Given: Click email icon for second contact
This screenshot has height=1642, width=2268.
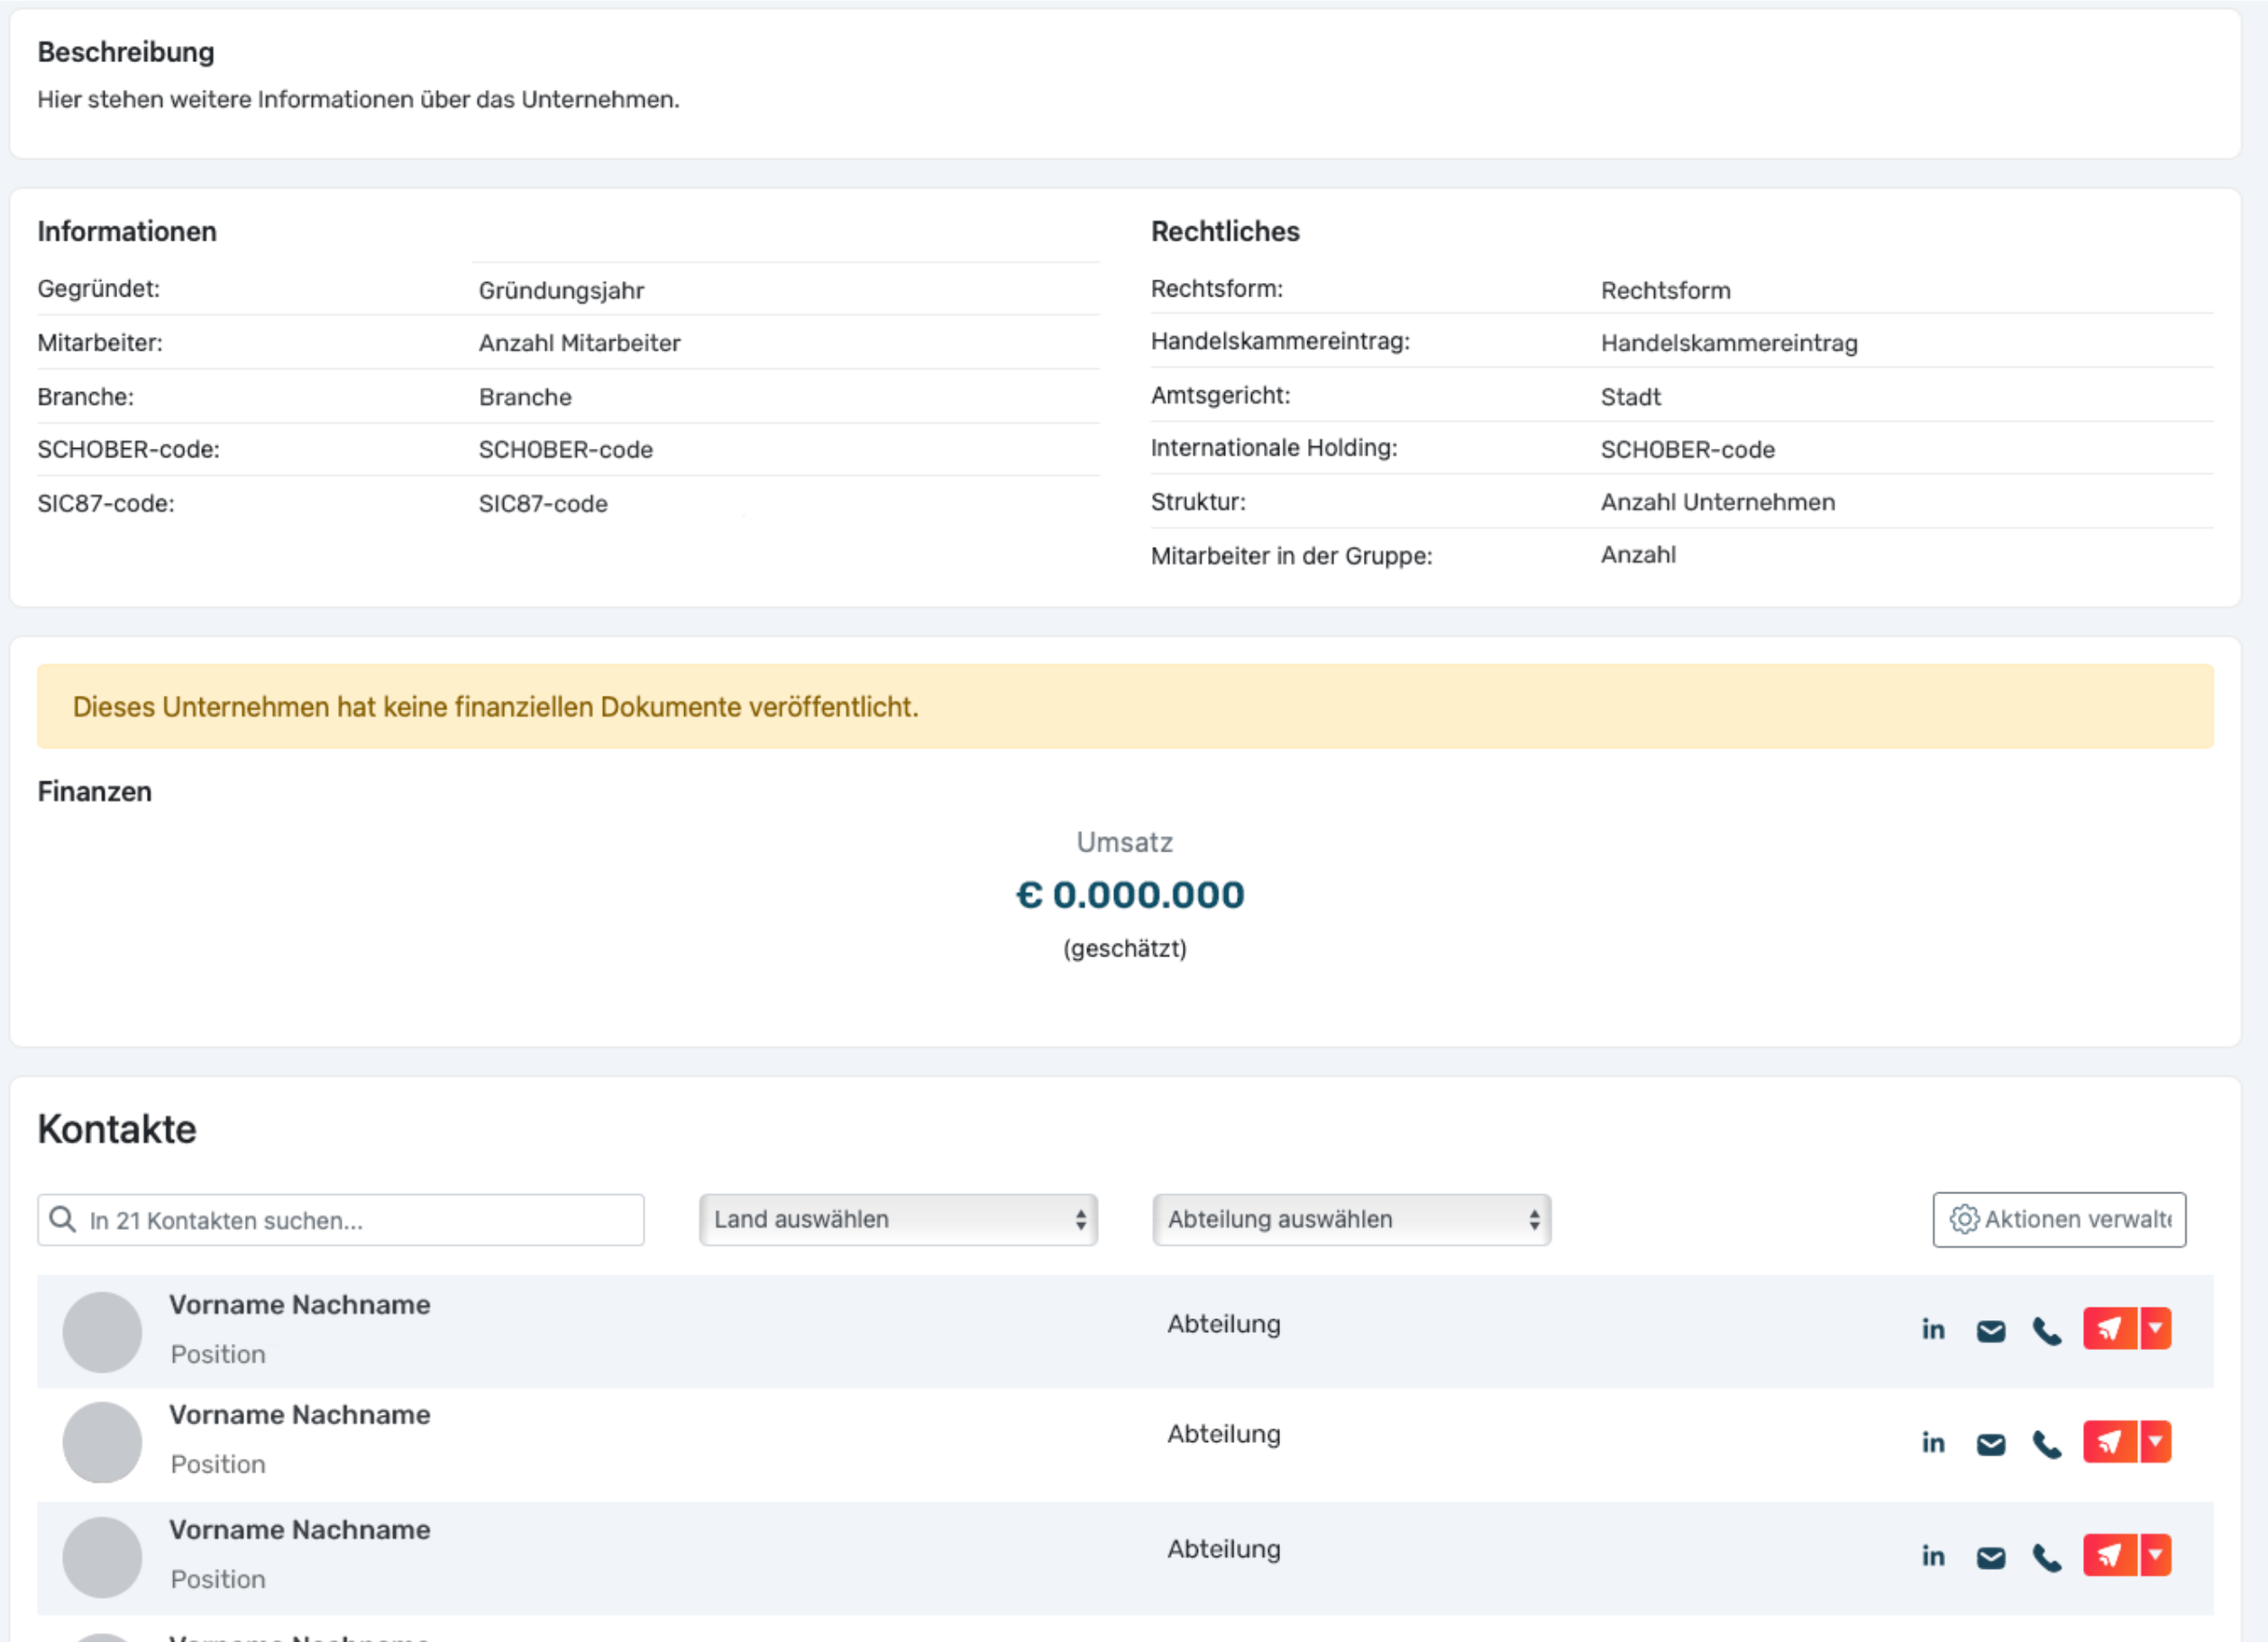Looking at the screenshot, I should (x=1990, y=1444).
